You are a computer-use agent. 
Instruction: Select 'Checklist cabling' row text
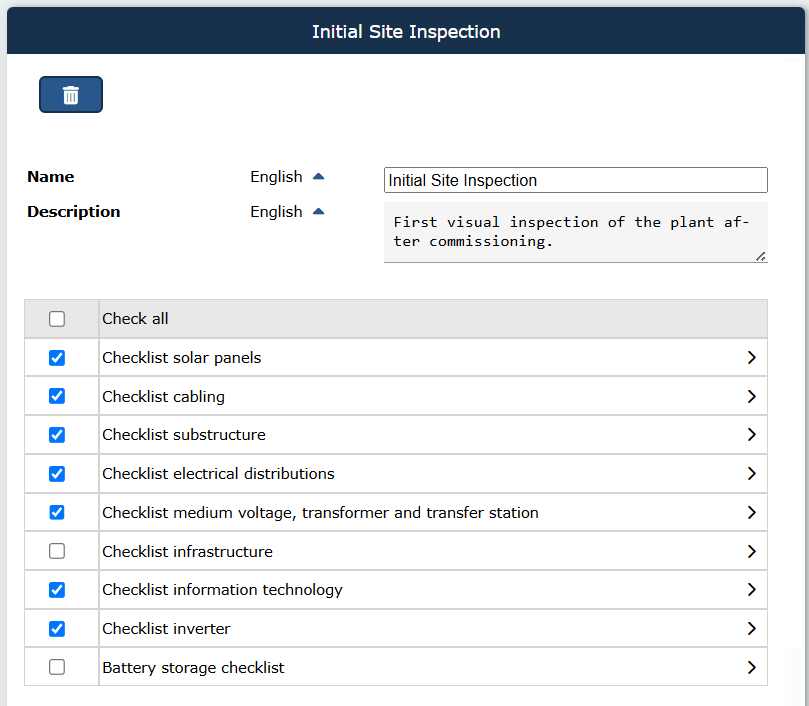tap(164, 396)
